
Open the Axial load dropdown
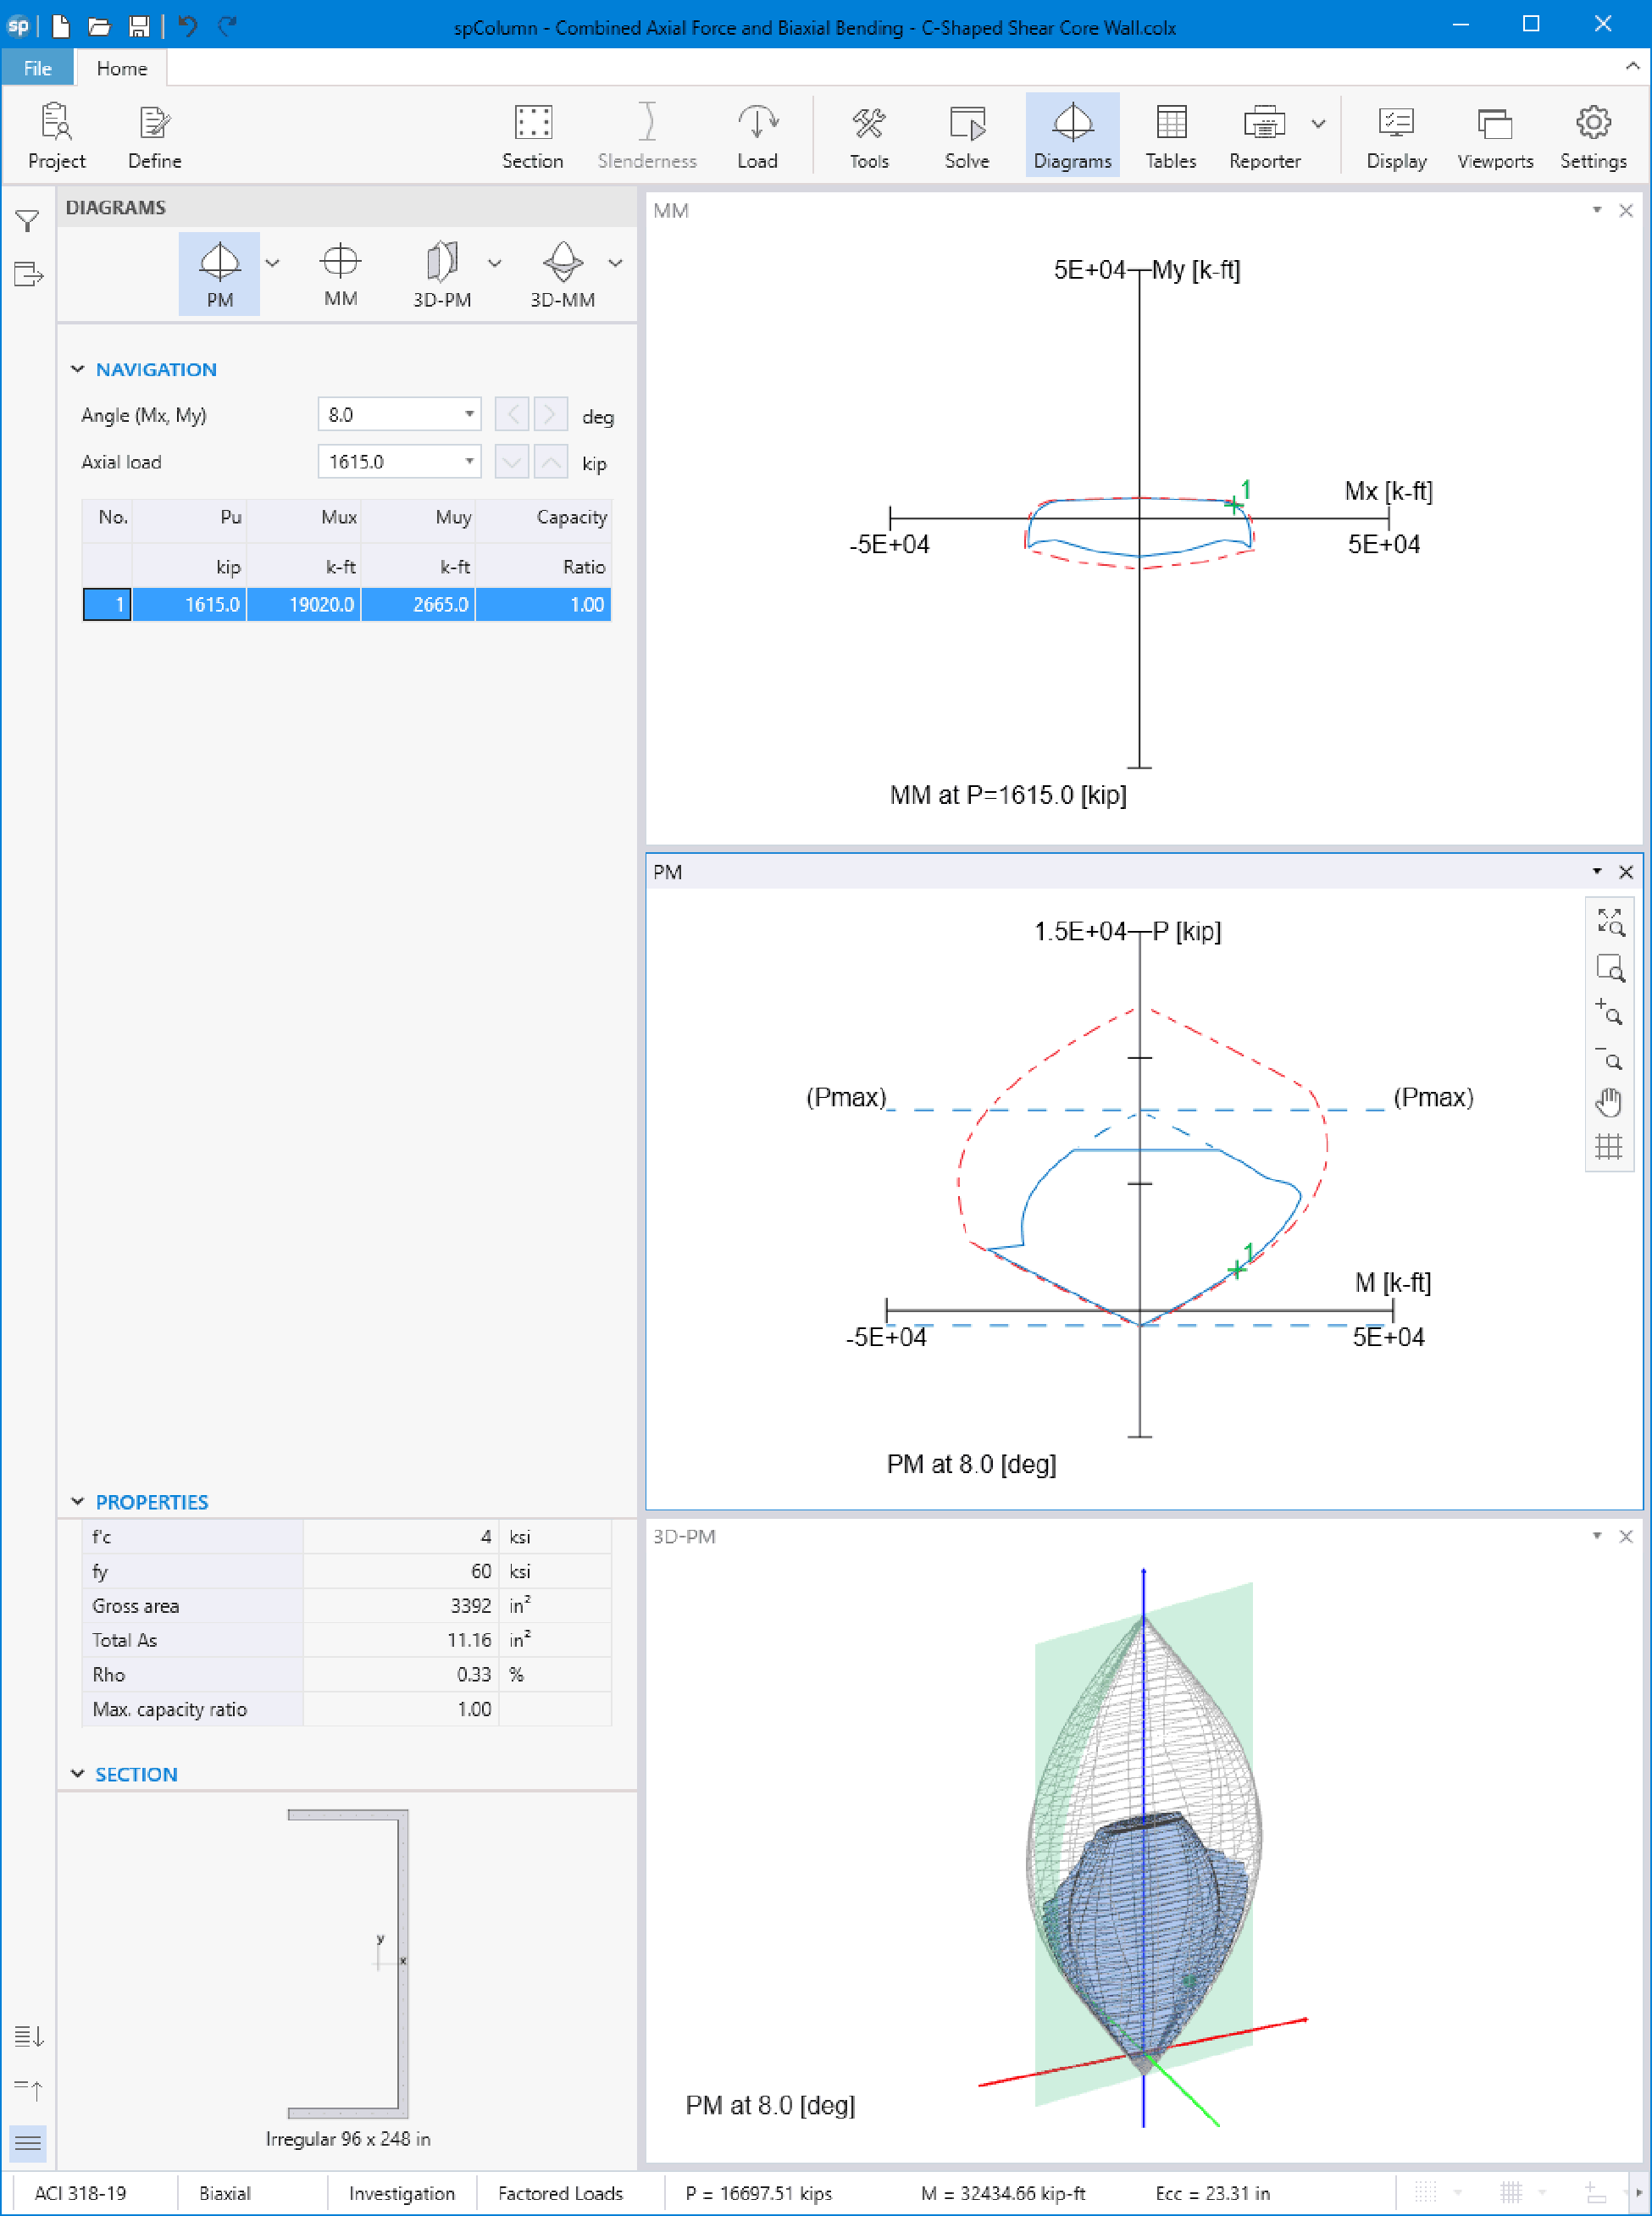coord(469,461)
